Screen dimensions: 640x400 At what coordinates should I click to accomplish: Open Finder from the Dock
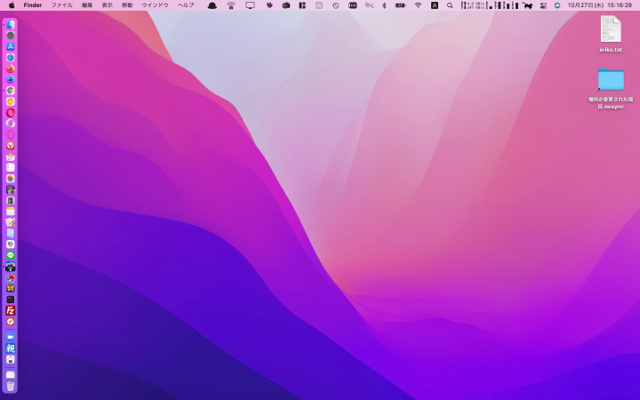point(10,24)
